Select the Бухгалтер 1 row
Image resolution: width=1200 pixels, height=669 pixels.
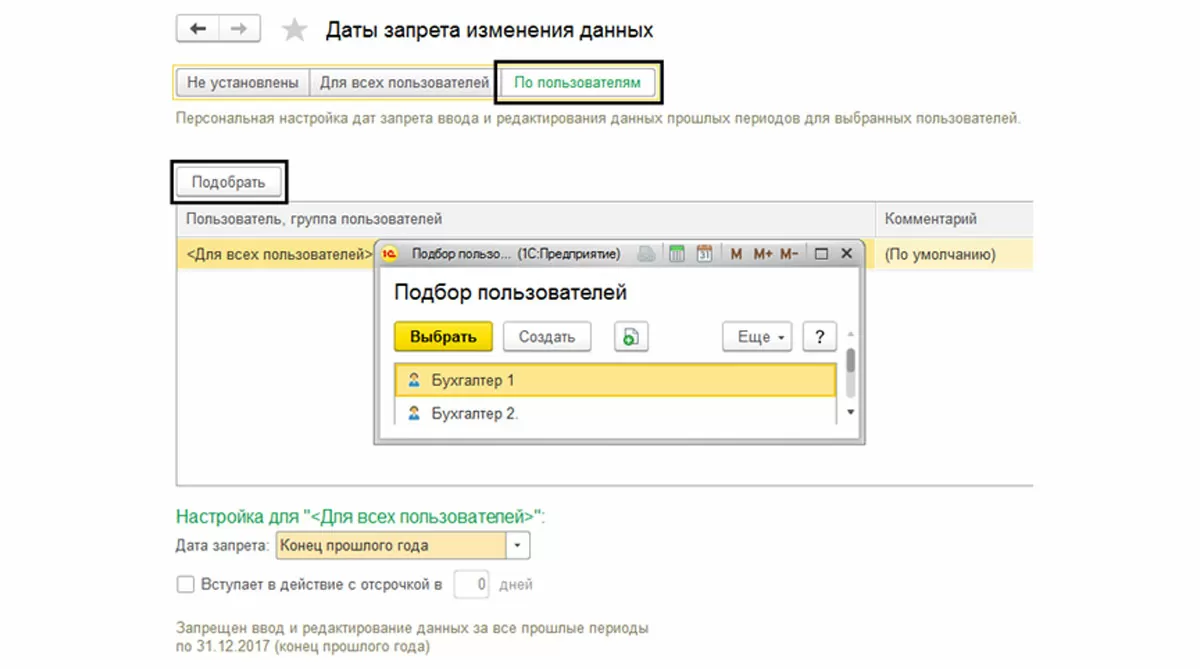(x=615, y=381)
